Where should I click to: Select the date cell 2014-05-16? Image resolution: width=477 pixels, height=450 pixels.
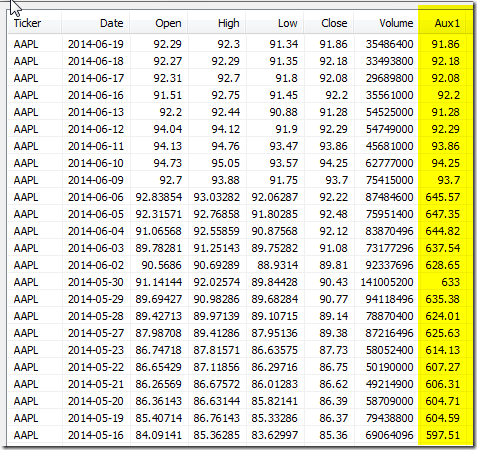[x=96, y=435]
